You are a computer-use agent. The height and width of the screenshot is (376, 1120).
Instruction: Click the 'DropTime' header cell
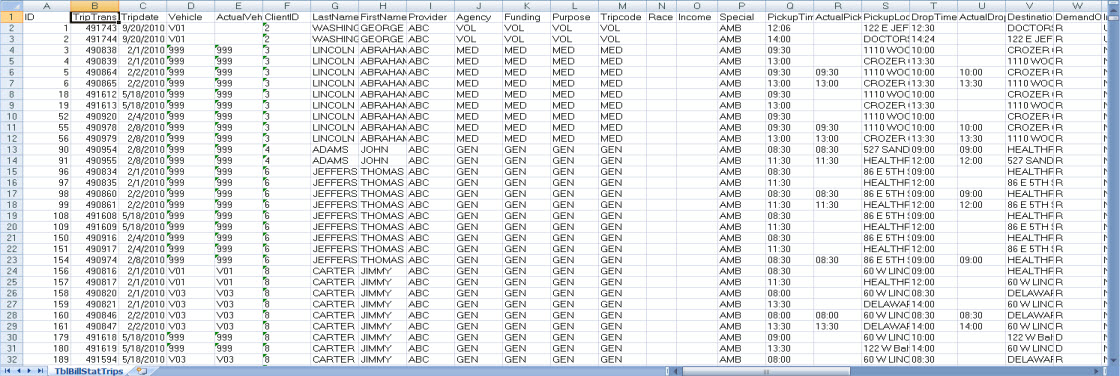pyautogui.click(x=933, y=16)
